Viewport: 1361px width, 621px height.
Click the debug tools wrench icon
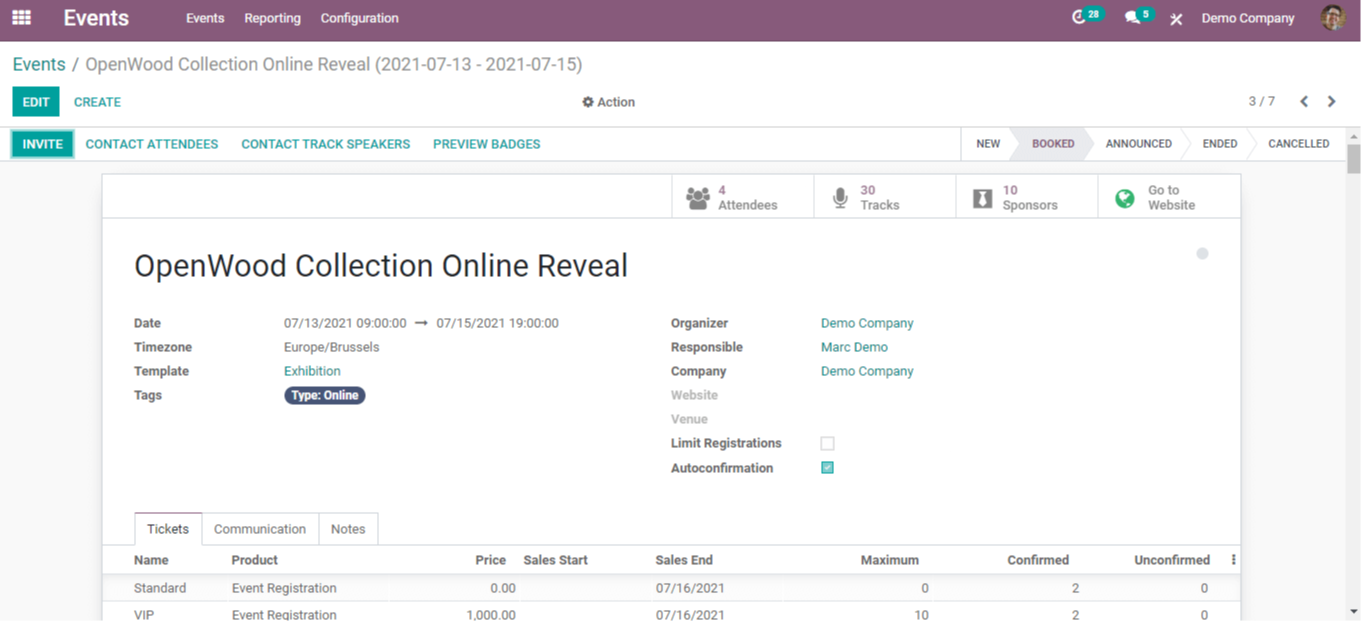1176,19
